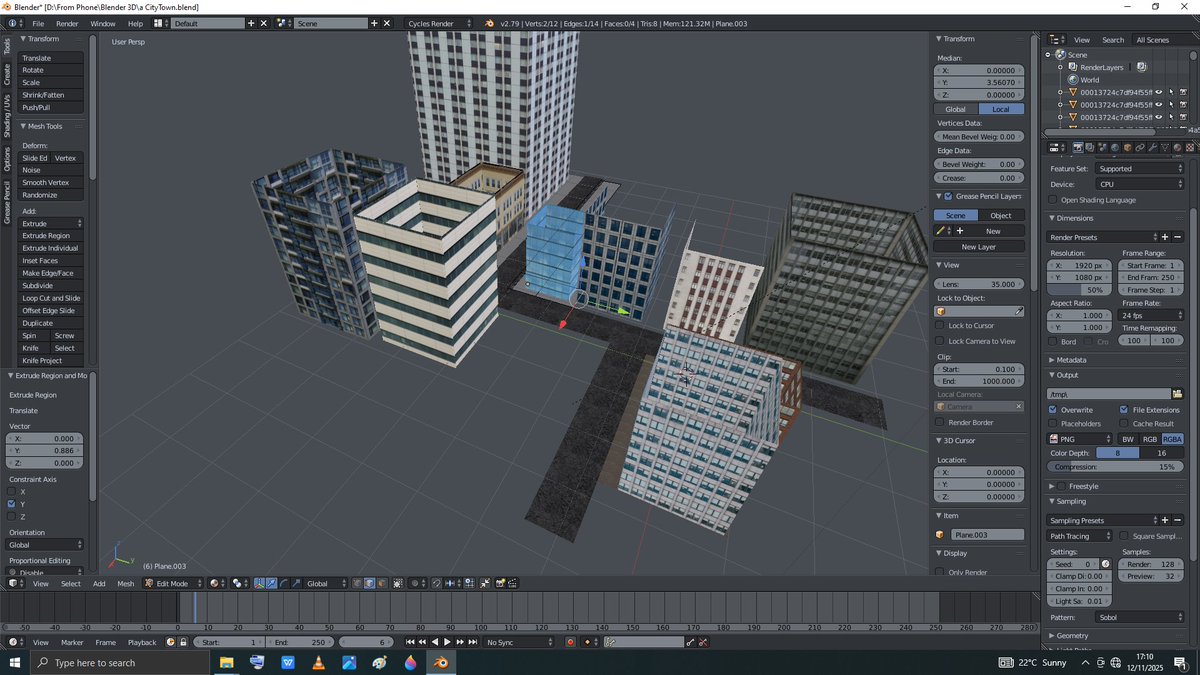Open the Render Layers properties tab icon
This screenshot has height=675, width=1200.
(1090, 148)
